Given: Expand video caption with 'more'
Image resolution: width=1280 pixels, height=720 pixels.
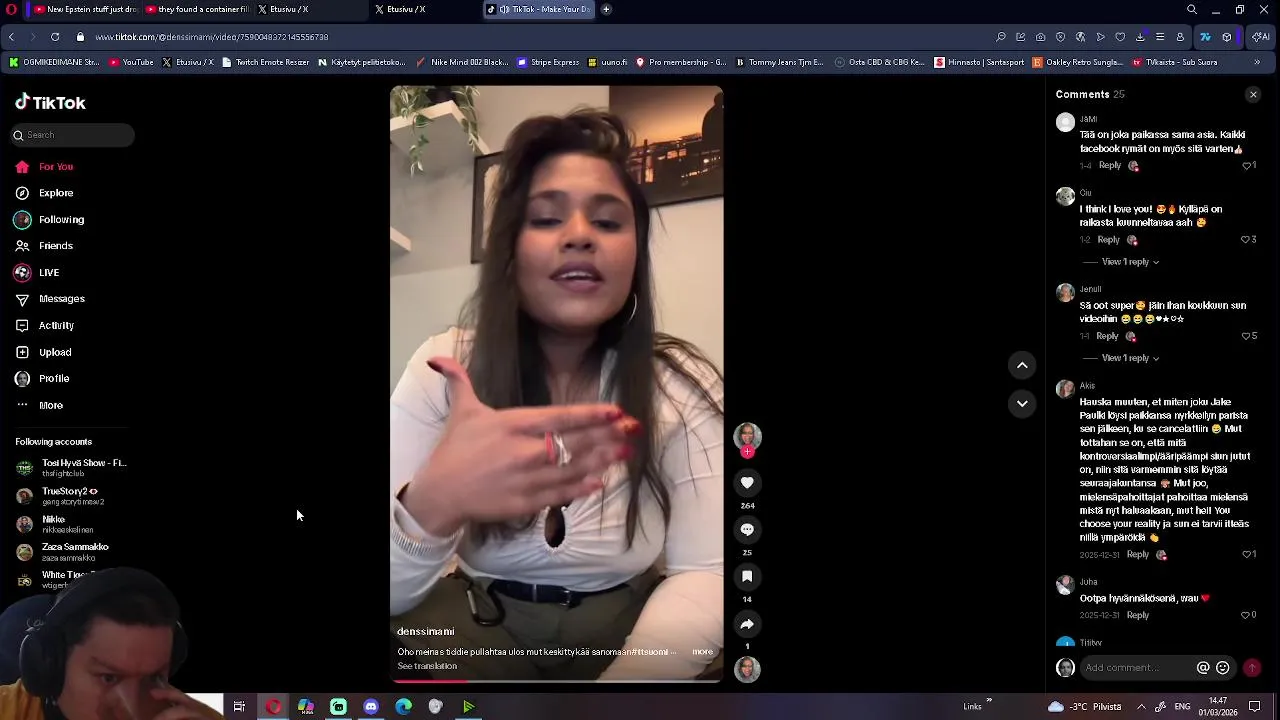Looking at the screenshot, I should coord(703,652).
